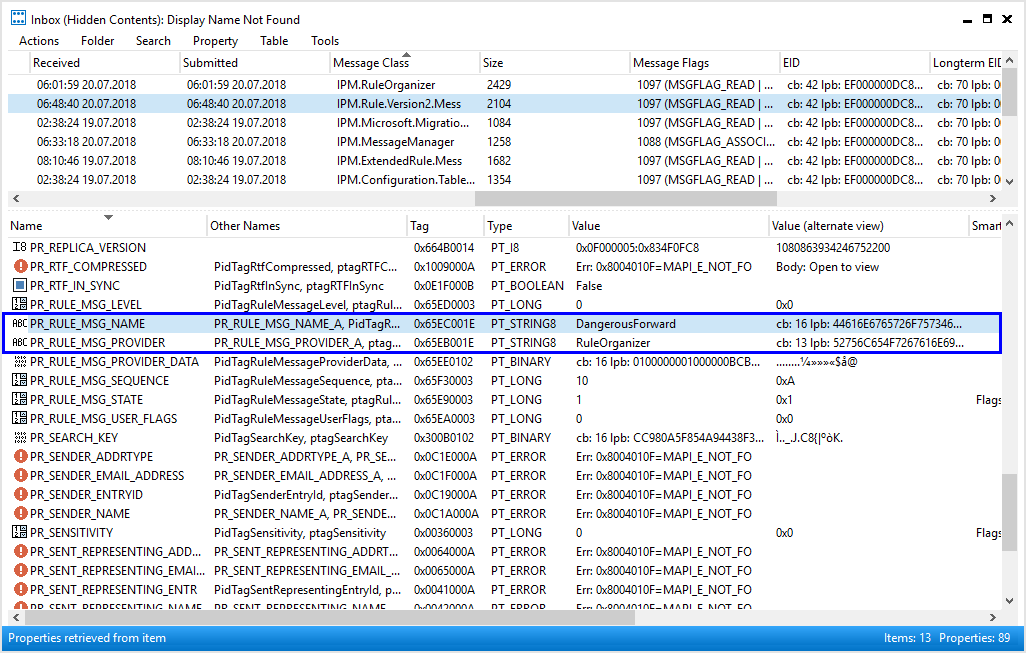Click boolean icon next to PR_RTF_IN_SYNC
Image resolution: width=1026 pixels, height=653 pixels.
[20, 285]
